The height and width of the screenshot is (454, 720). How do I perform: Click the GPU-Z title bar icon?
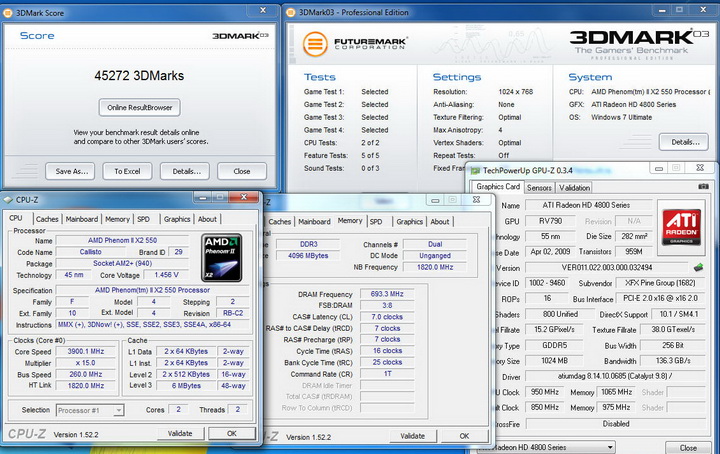476,171
